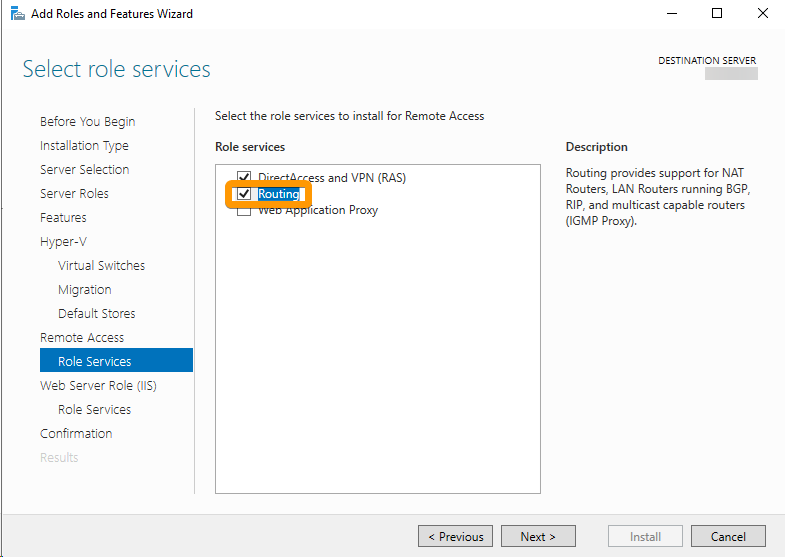Viewport: 785px width, 557px height.
Task: Click the wizard icon in title bar
Action: click(x=17, y=14)
